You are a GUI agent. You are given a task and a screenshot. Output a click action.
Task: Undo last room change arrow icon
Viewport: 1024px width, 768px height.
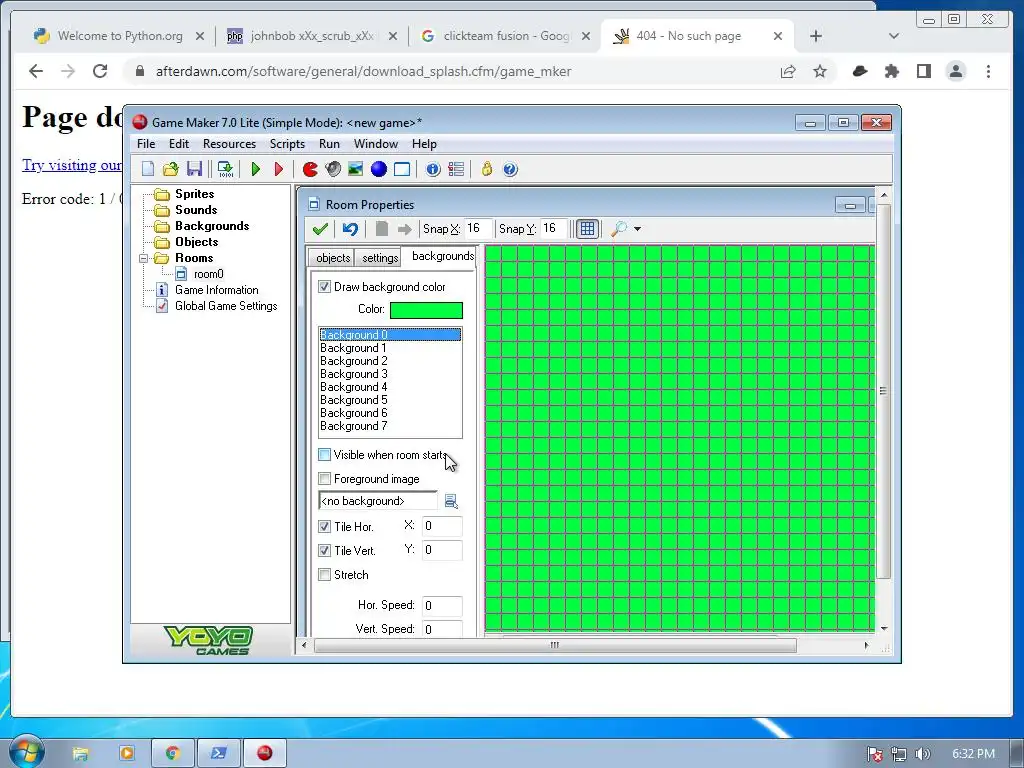click(350, 229)
